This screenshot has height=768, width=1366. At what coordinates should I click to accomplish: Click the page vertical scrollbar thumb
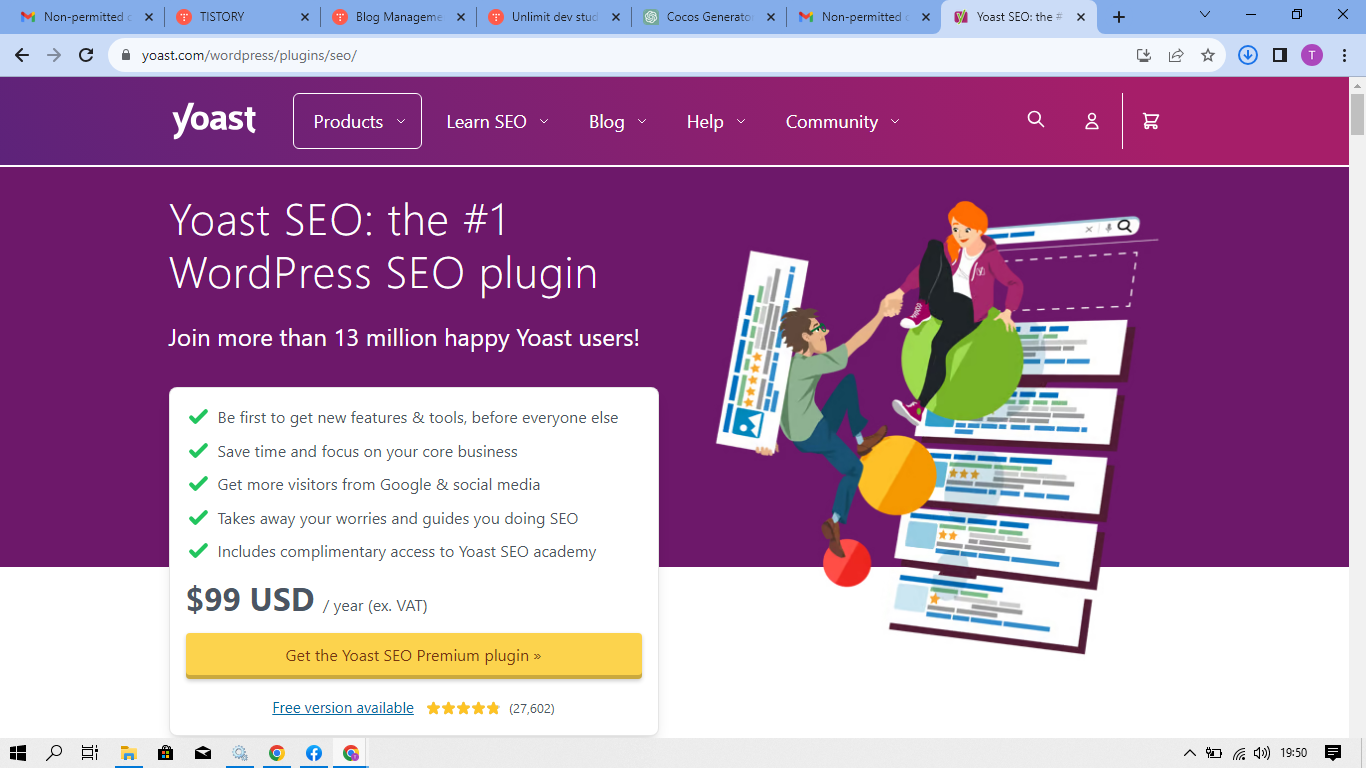click(x=1357, y=114)
